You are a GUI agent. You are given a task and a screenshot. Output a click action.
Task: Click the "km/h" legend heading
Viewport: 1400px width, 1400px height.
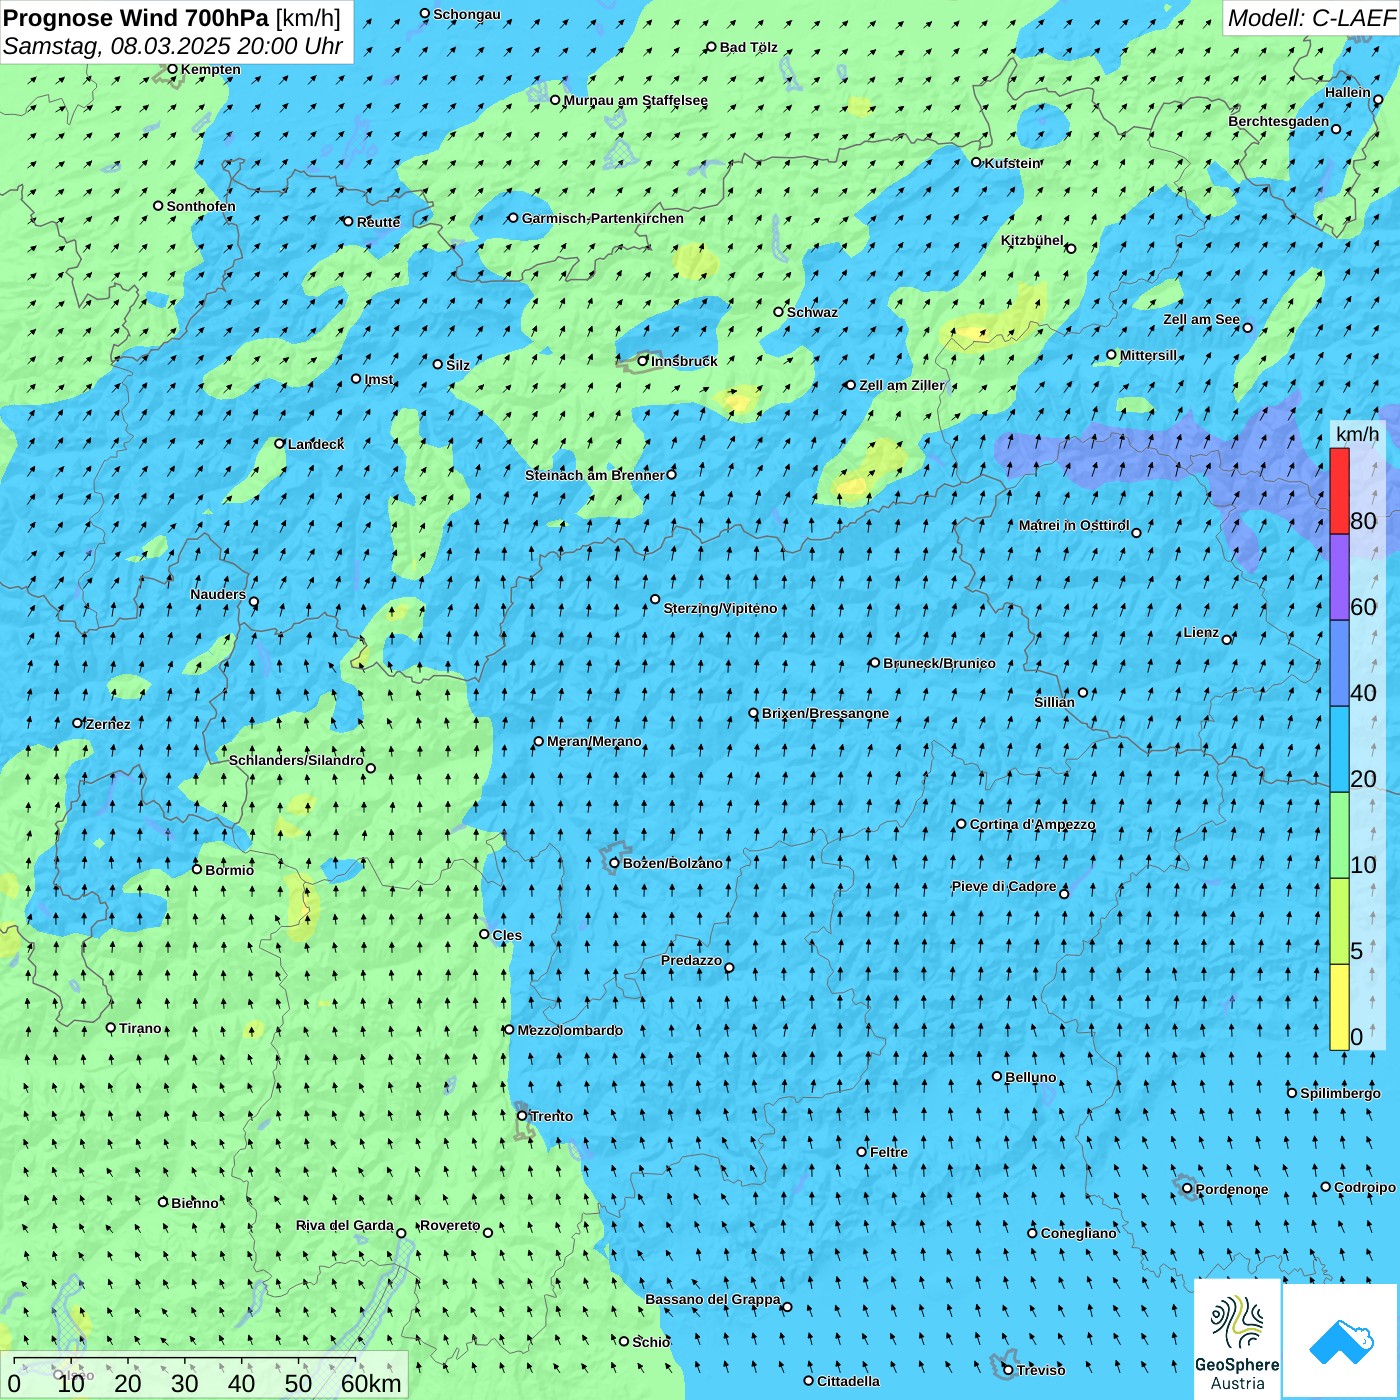point(1357,433)
